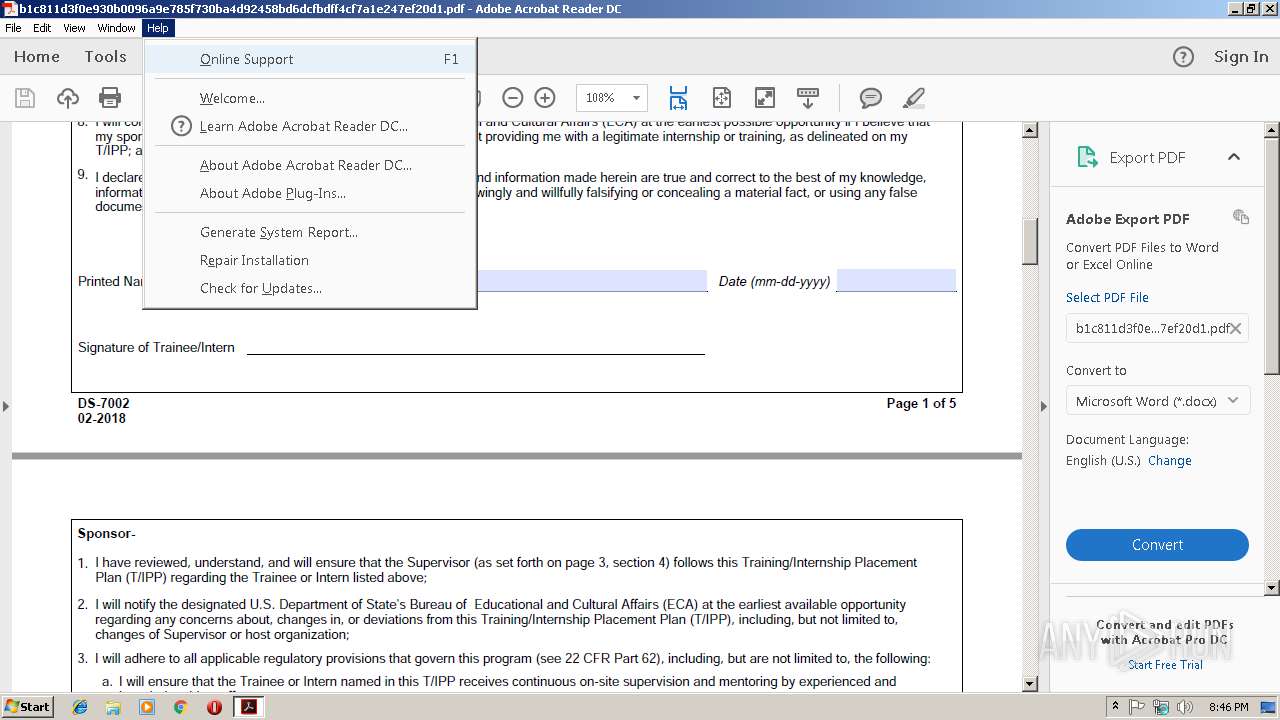Image resolution: width=1280 pixels, height=720 pixels.
Task: Click the right panel scrollbar down arrow
Action: (x=1272, y=589)
